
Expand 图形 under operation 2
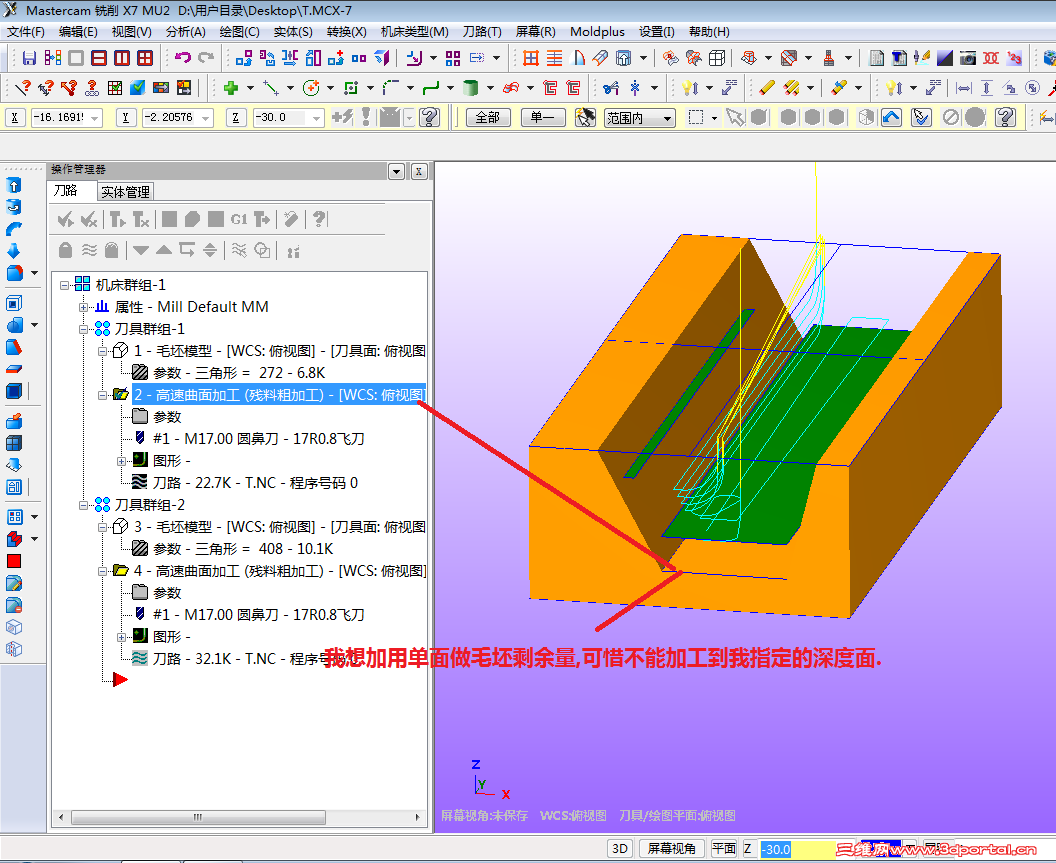[x=121, y=461]
